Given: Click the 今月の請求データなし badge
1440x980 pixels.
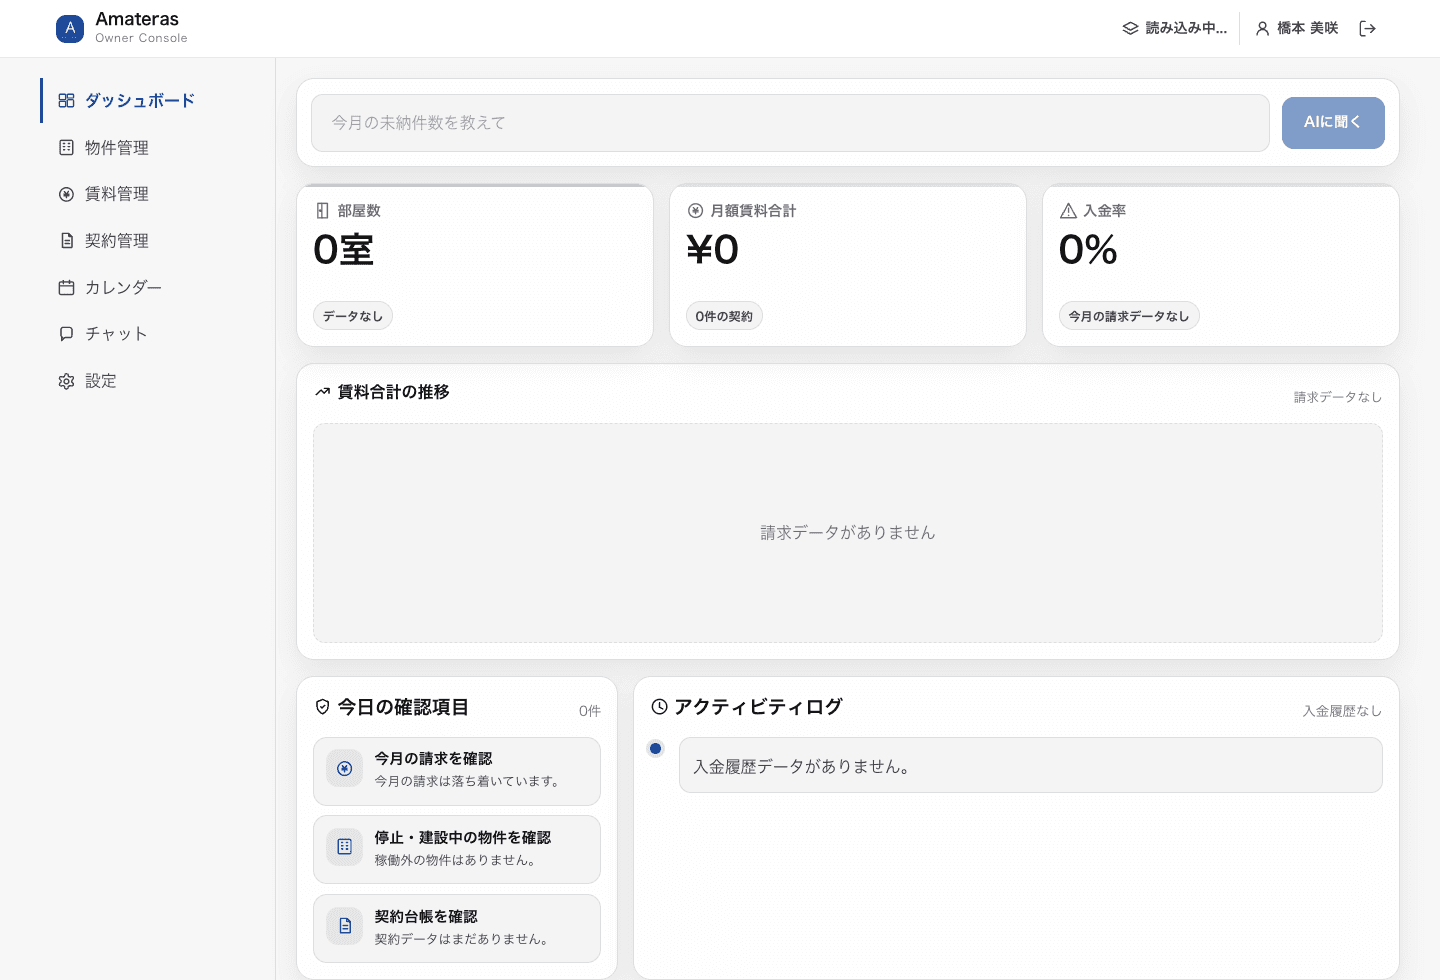Looking at the screenshot, I should [1129, 316].
